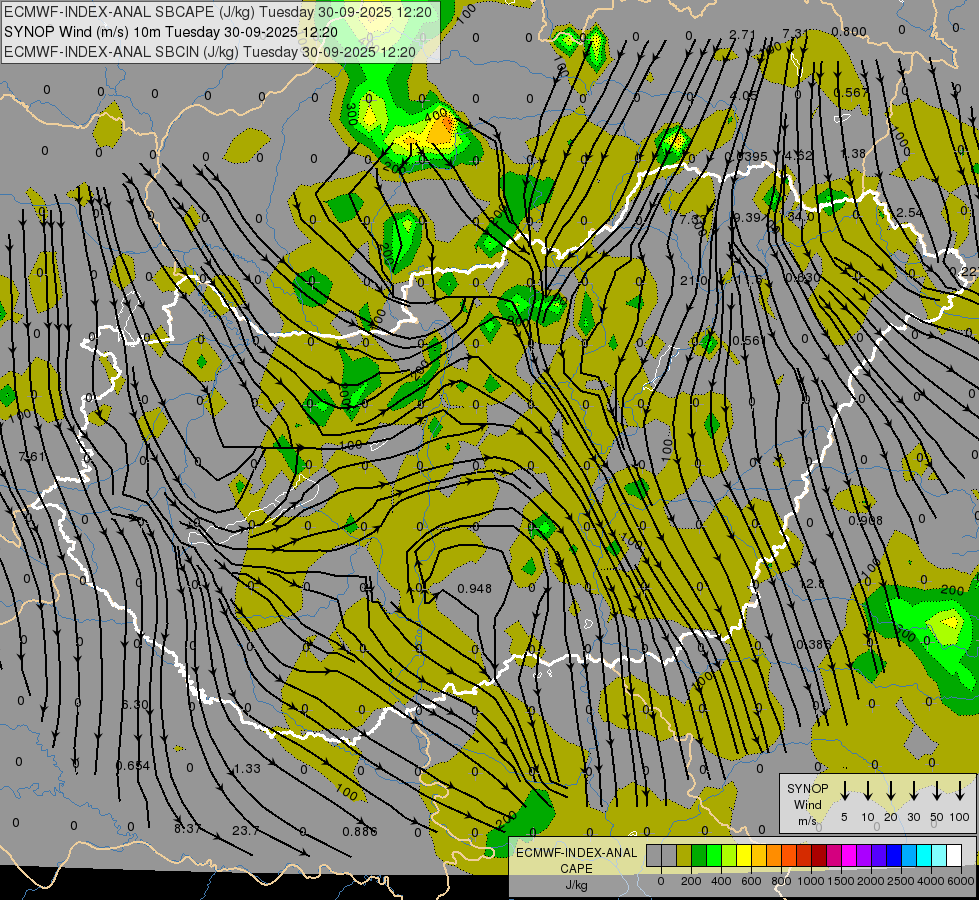
Task: Click the 8.37 value on the map
Action: [x=187, y=829]
